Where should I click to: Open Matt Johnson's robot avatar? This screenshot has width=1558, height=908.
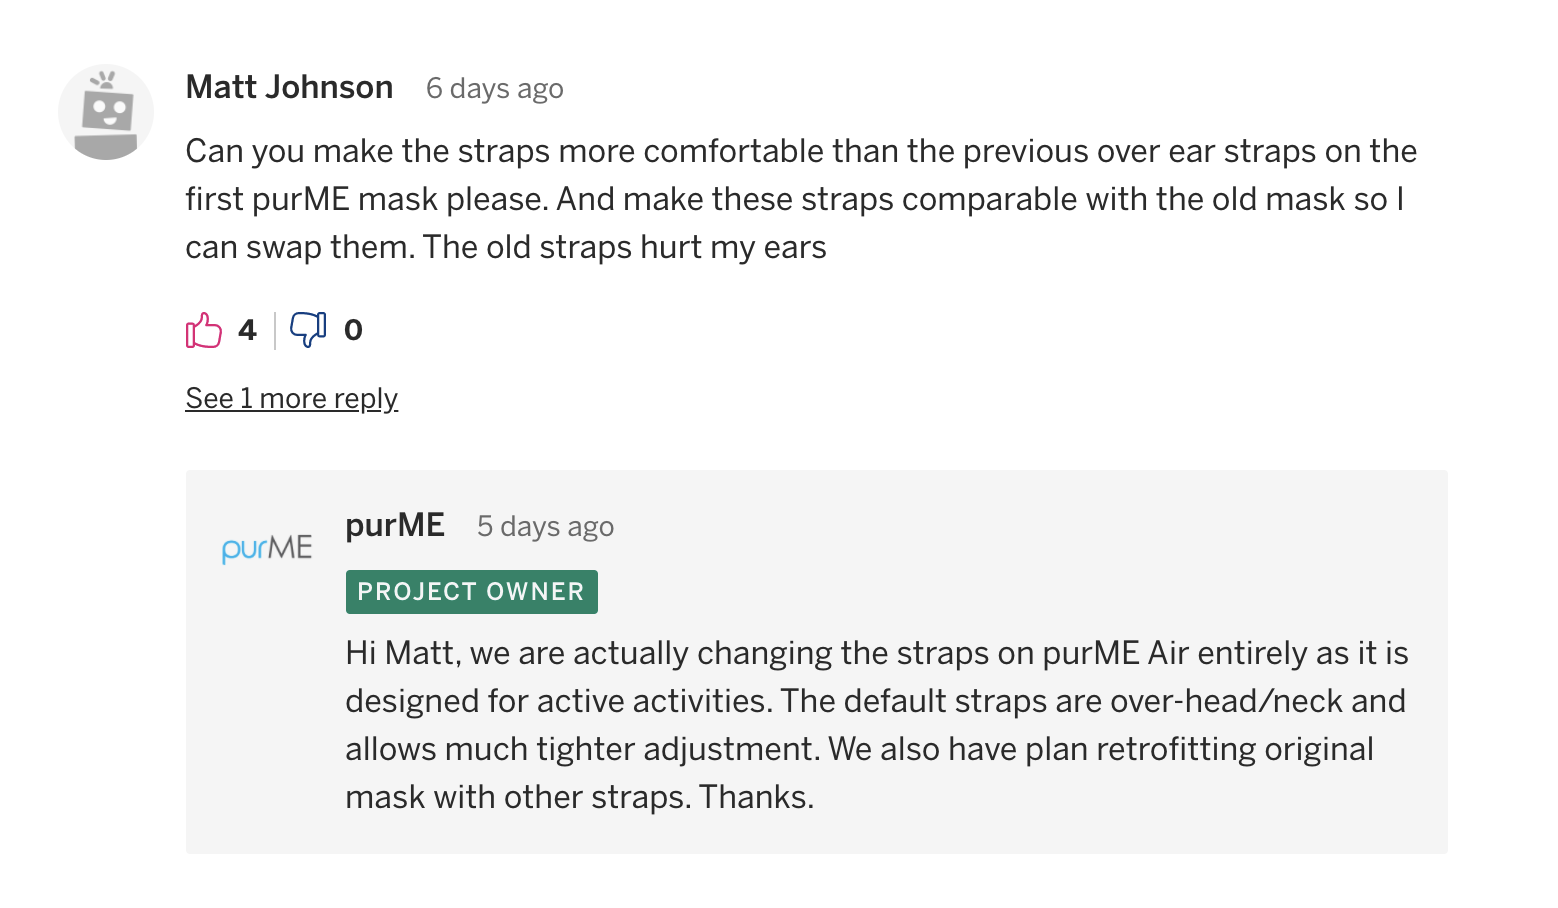106,112
